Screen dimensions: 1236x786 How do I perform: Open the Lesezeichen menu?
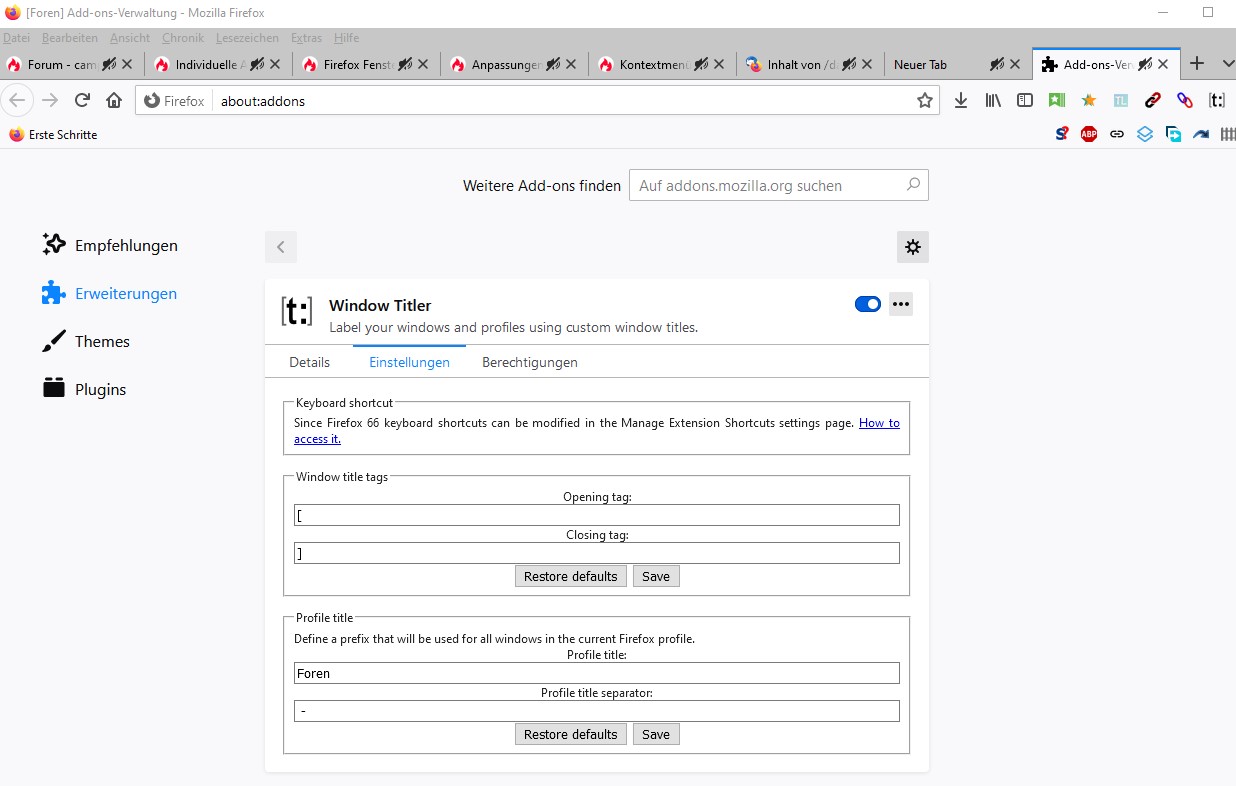pos(247,38)
